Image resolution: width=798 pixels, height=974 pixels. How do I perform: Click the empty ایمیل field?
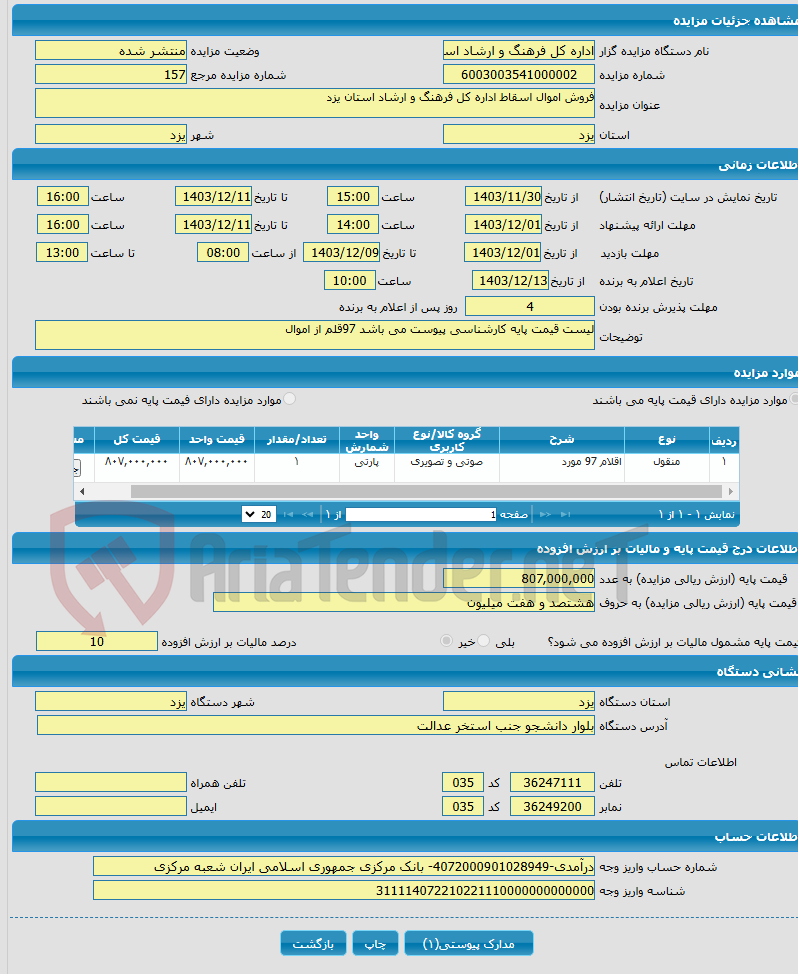111,806
